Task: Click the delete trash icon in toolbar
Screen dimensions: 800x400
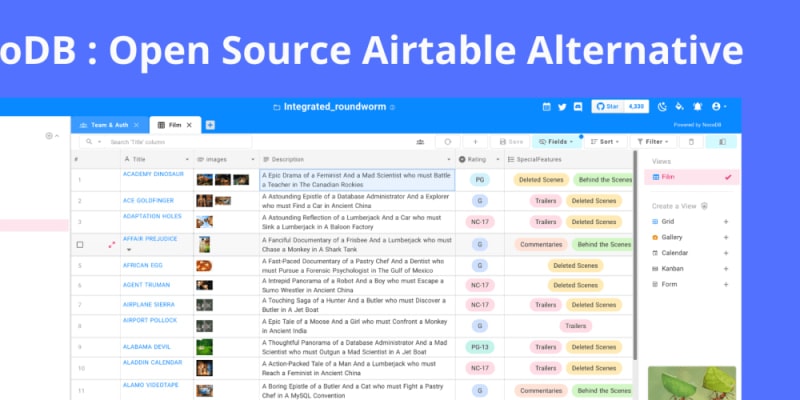Action: pos(692,142)
